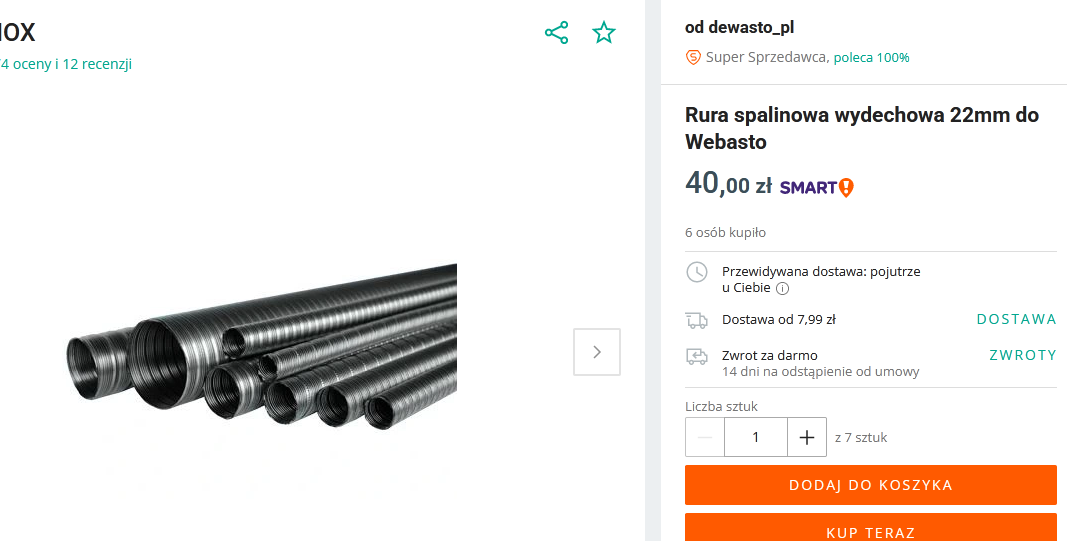Click the SMART! logo beside the price
This screenshot has width=1067, height=541.
click(x=816, y=187)
